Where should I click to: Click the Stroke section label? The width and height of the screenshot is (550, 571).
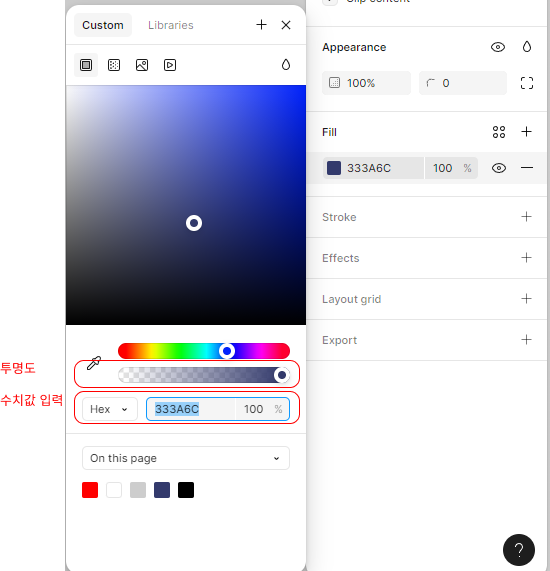[x=339, y=217]
